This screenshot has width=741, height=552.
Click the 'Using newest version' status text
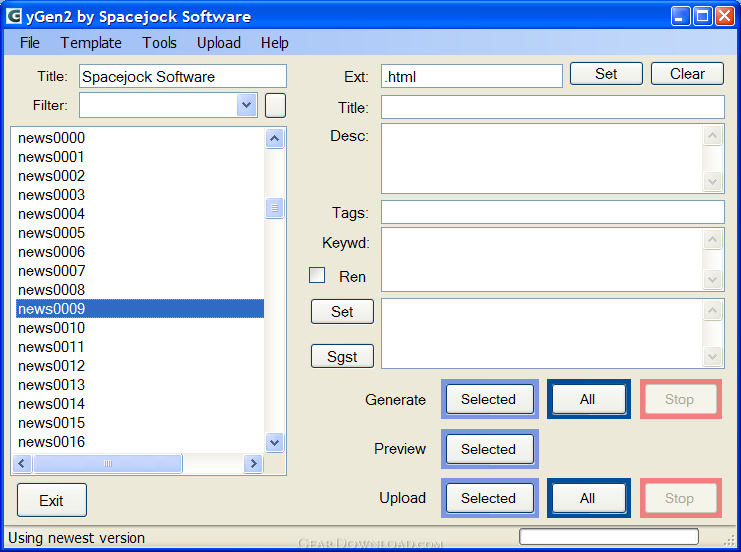click(77, 538)
